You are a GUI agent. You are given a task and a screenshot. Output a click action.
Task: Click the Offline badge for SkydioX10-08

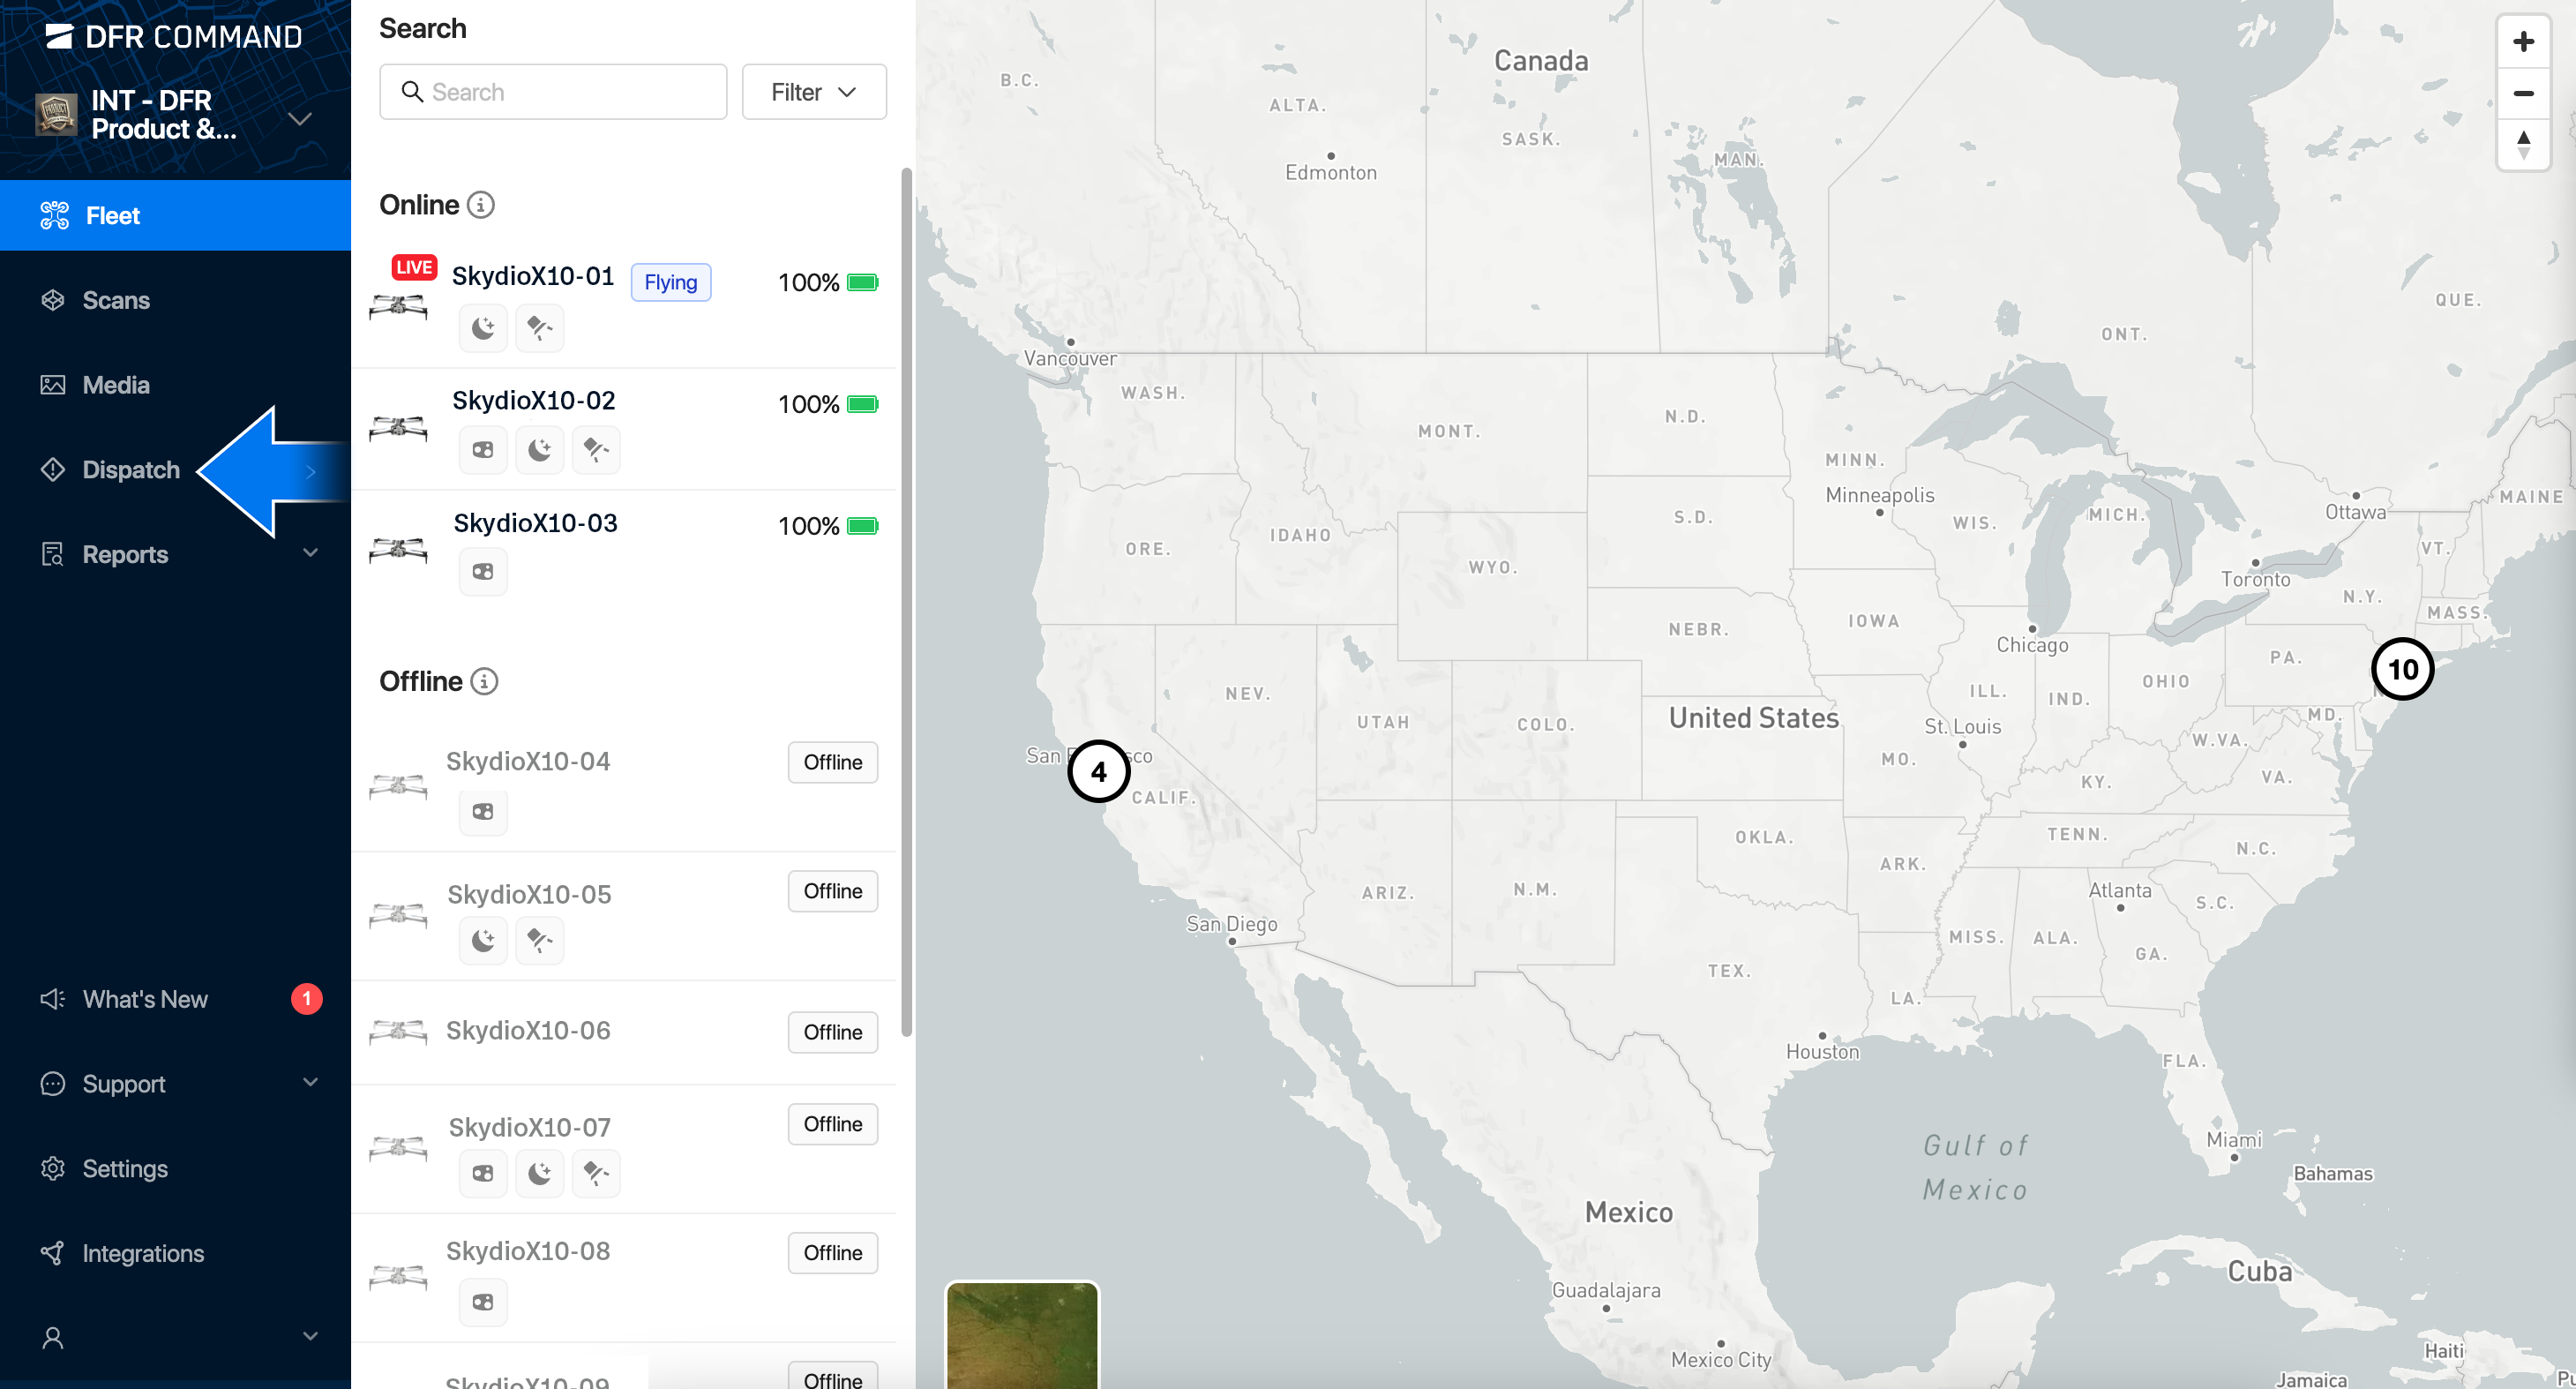[833, 1254]
